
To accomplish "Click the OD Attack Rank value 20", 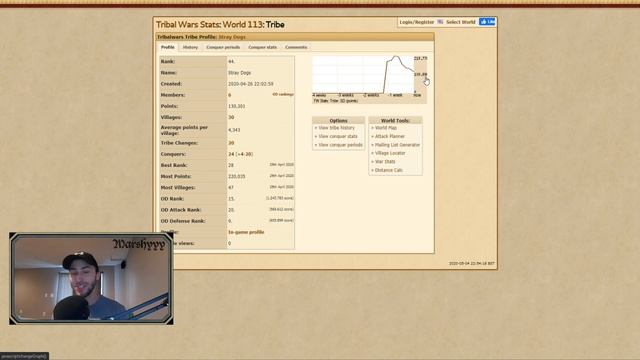I will [231, 210].
